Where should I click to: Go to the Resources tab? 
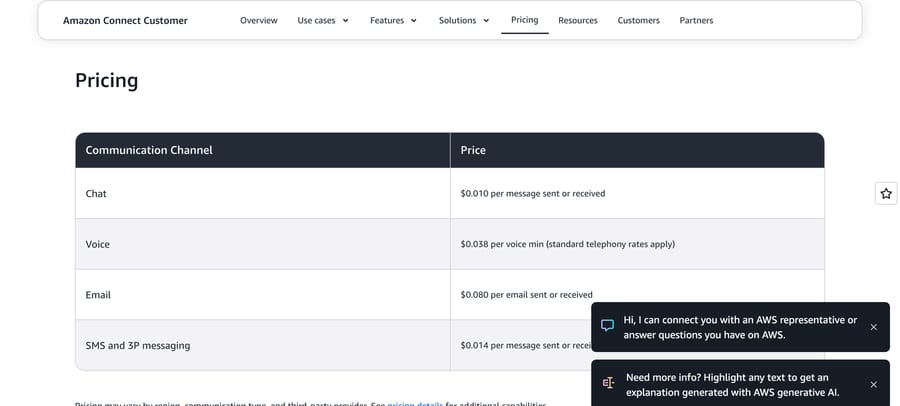(x=577, y=21)
